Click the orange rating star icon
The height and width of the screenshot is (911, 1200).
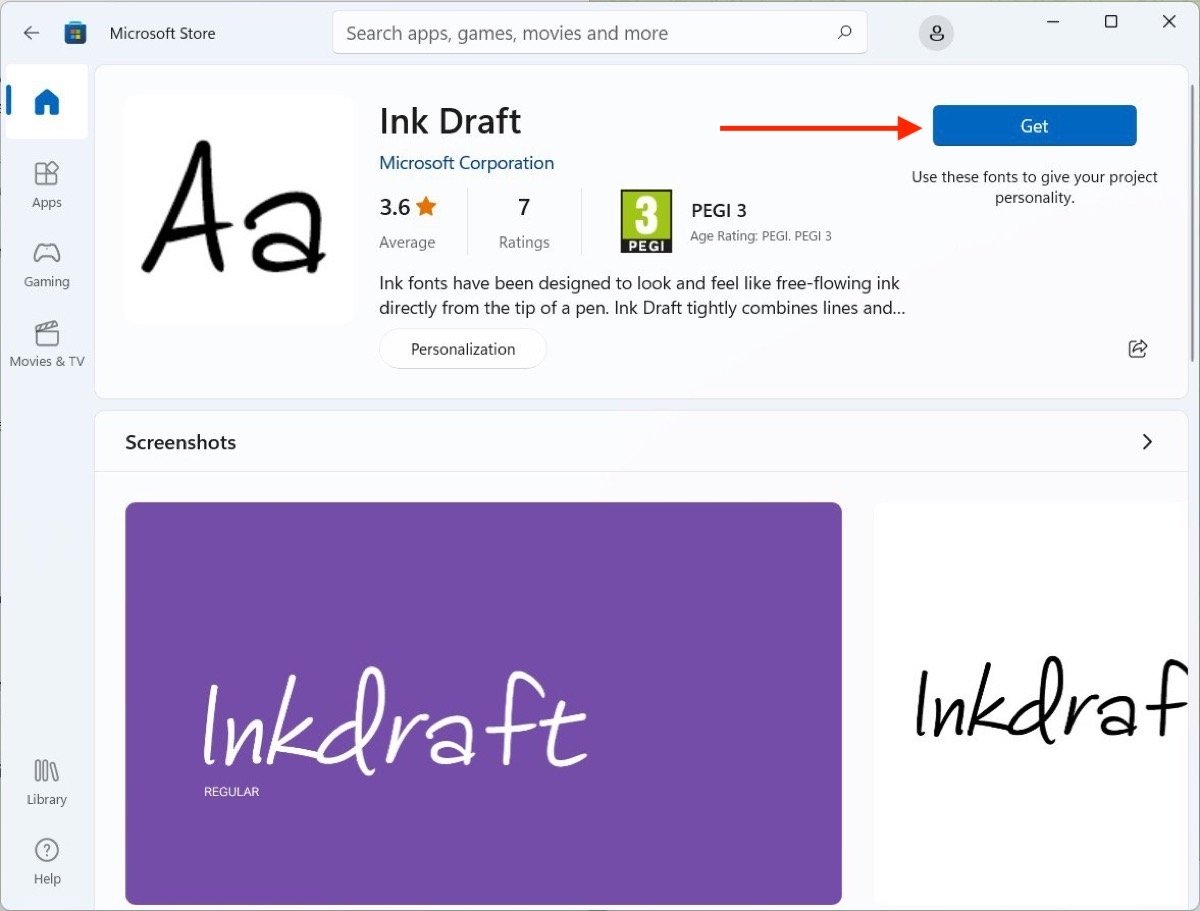pos(426,207)
